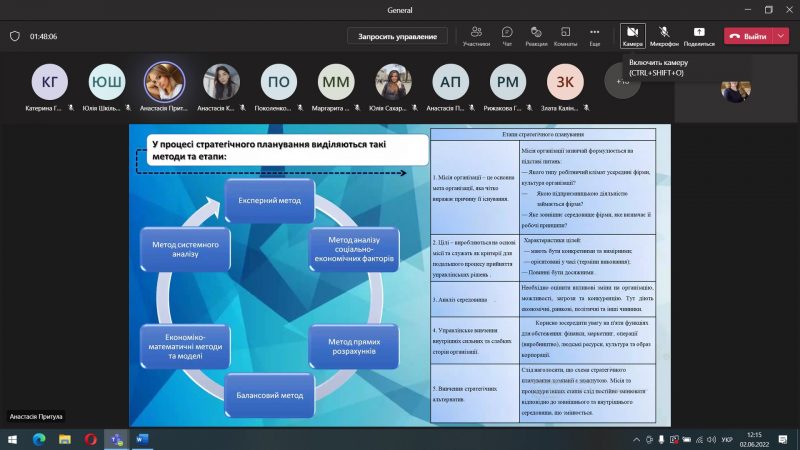Open Microsoft Teams from the taskbar
The height and width of the screenshot is (450, 800).
[115, 439]
